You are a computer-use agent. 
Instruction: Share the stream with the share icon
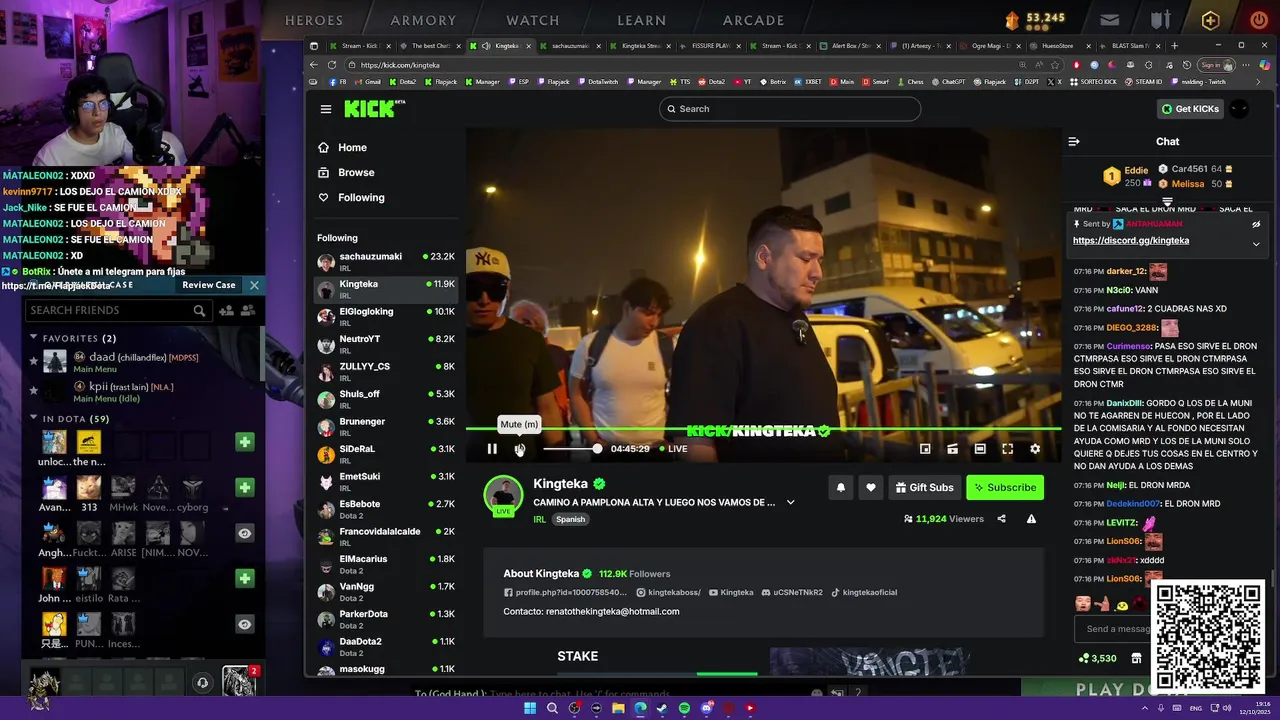(x=1001, y=519)
